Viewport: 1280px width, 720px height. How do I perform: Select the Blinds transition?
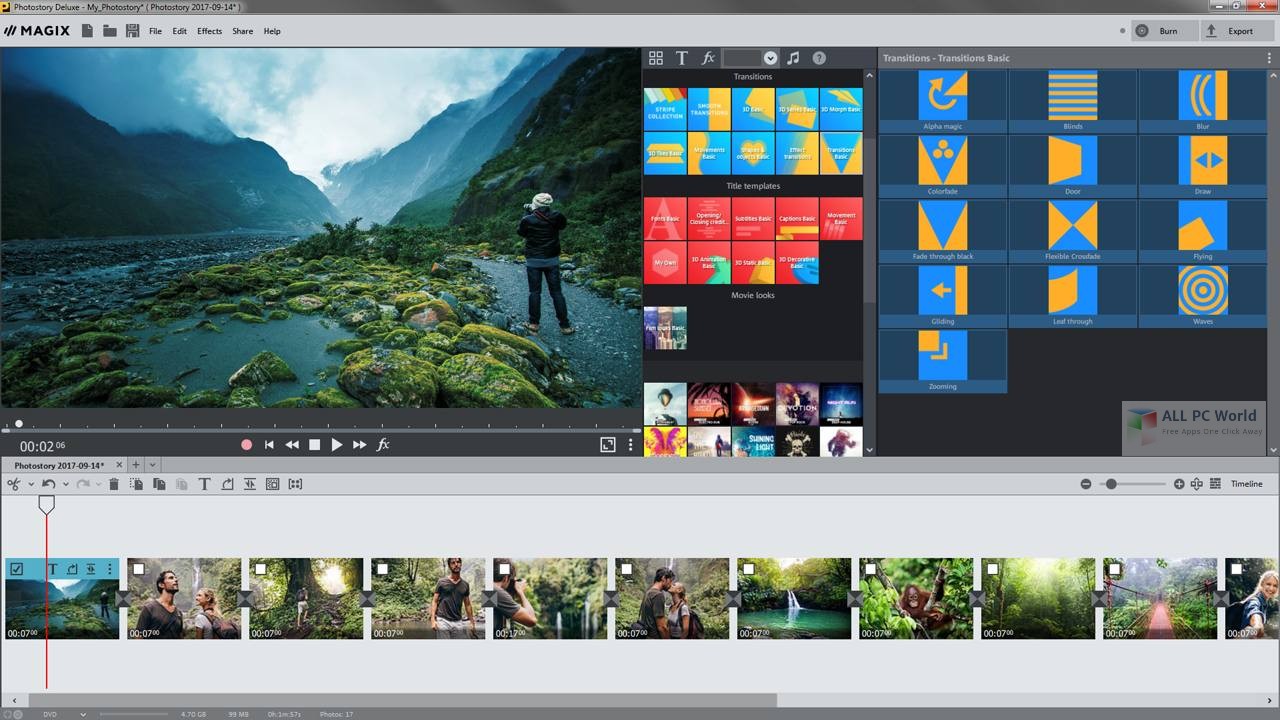[x=1073, y=101]
